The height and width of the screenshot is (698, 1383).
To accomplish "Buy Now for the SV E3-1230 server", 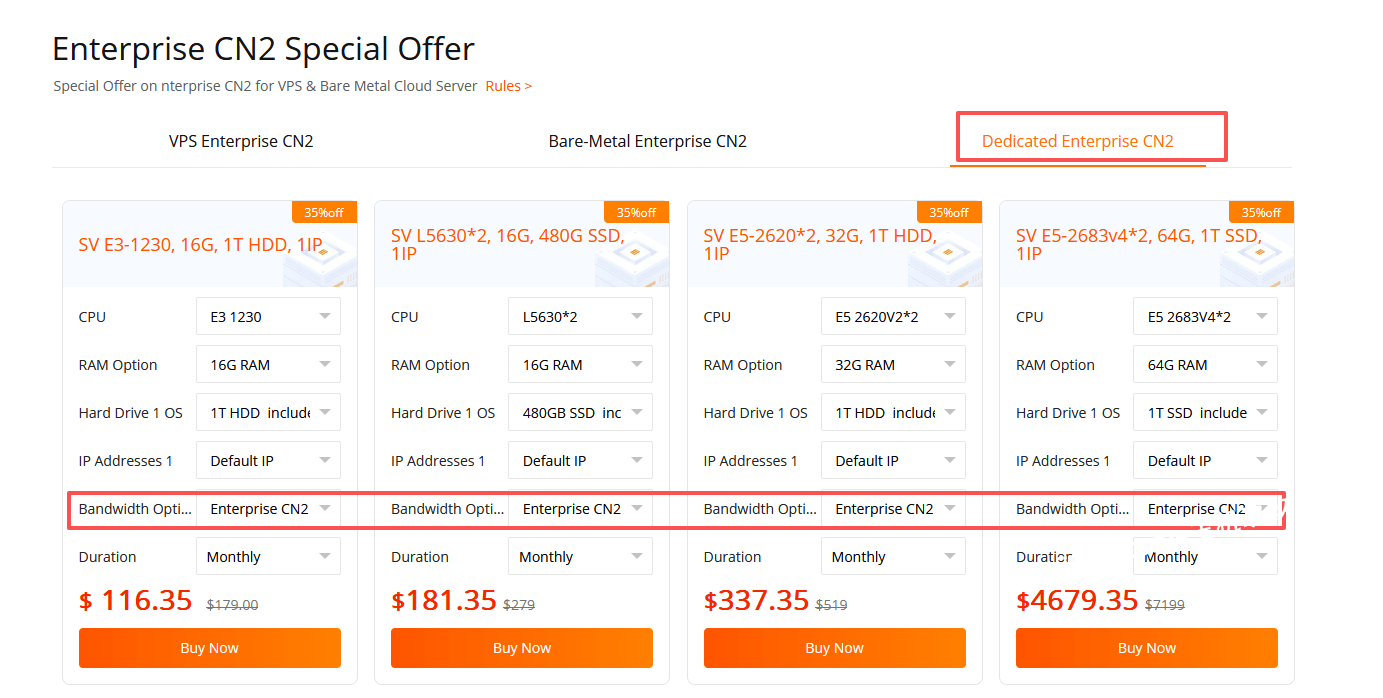I will pos(209,648).
